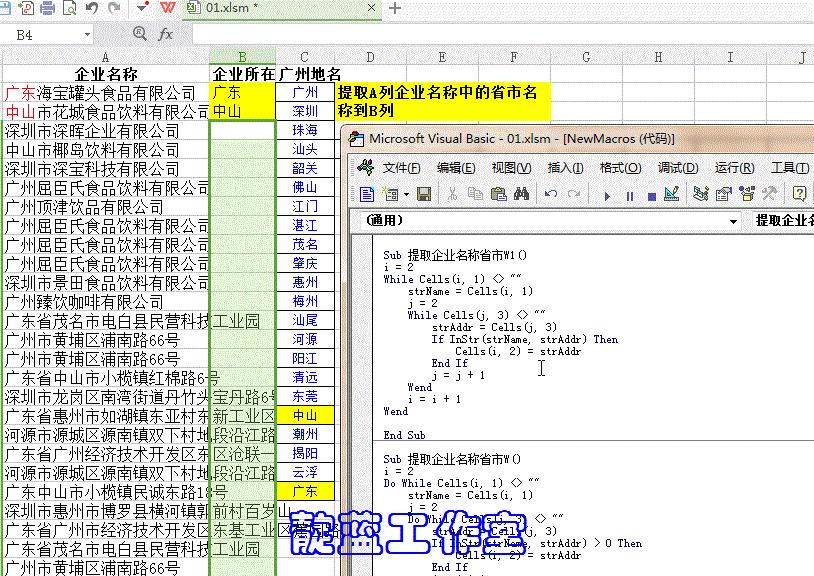The width and height of the screenshot is (814, 576).
Task: Select cell containing 广州 in column C
Action: 307,90
